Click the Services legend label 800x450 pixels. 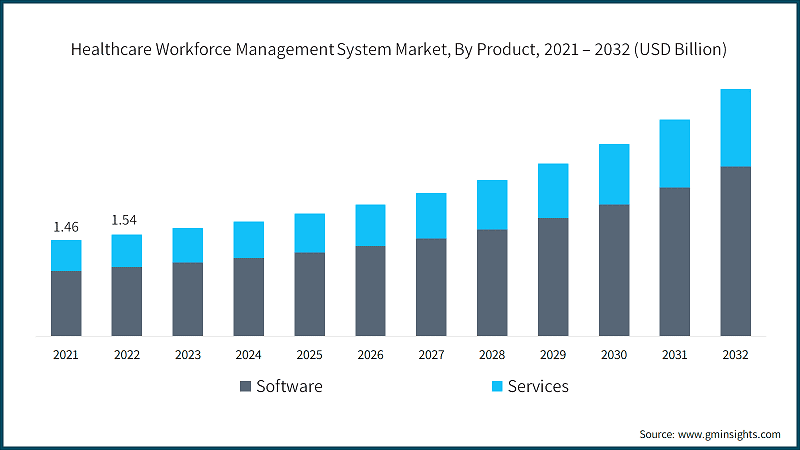tap(538, 386)
